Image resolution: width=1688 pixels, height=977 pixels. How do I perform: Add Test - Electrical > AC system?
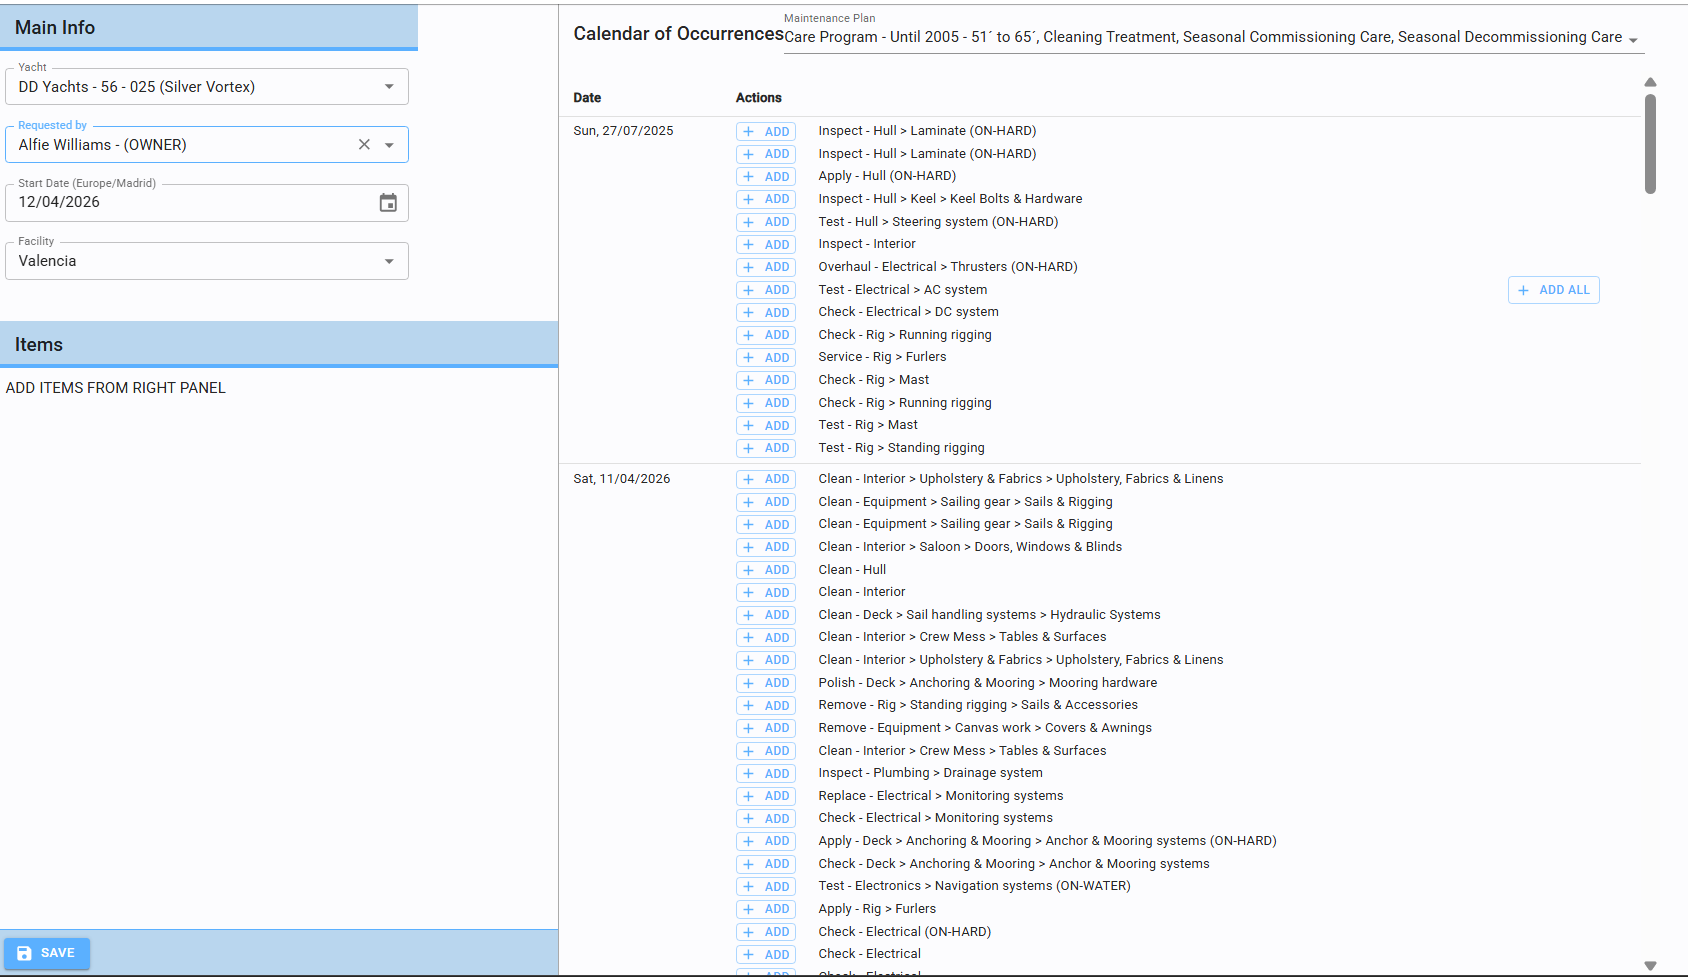pyautogui.click(x=766, y=290)
